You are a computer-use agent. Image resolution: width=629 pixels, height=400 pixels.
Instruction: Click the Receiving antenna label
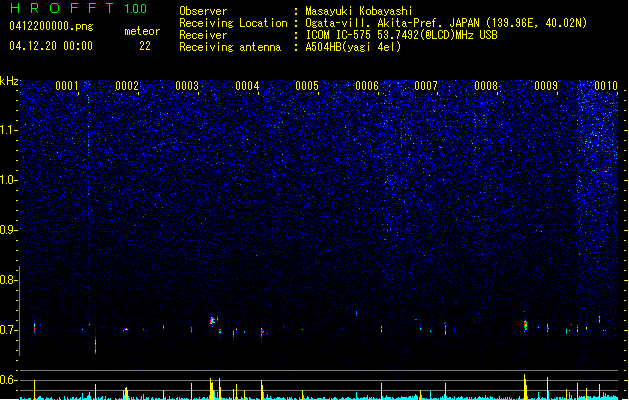click(230, 47)
